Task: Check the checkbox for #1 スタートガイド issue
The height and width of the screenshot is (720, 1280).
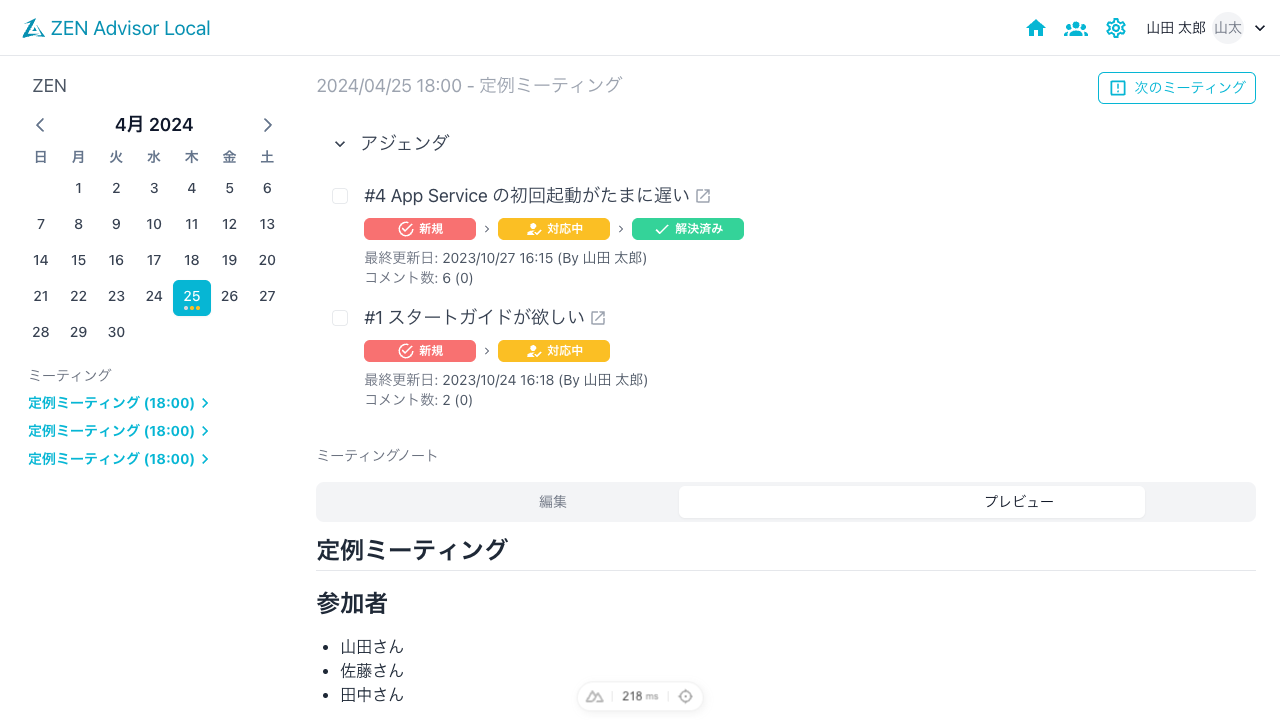Action: (x=340, y=318)
